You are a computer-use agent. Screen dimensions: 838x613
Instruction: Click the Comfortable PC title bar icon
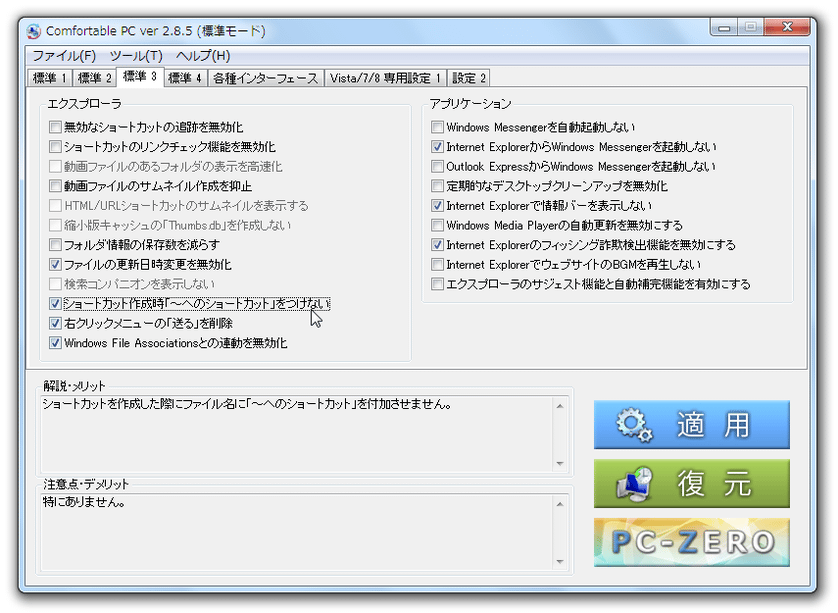(33, 31)
